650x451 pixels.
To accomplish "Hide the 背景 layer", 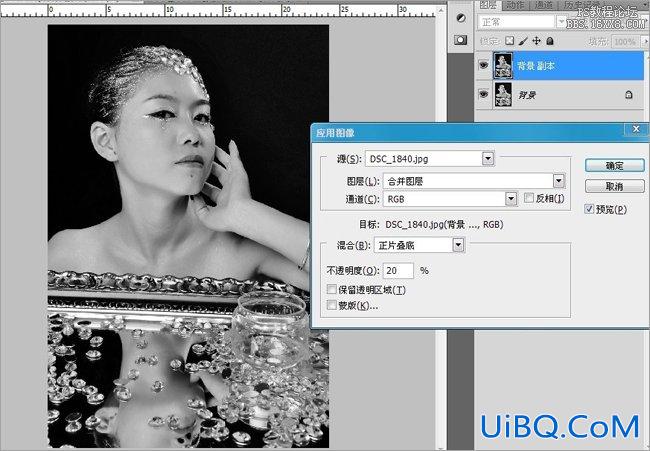I will (x=483, y=95).
